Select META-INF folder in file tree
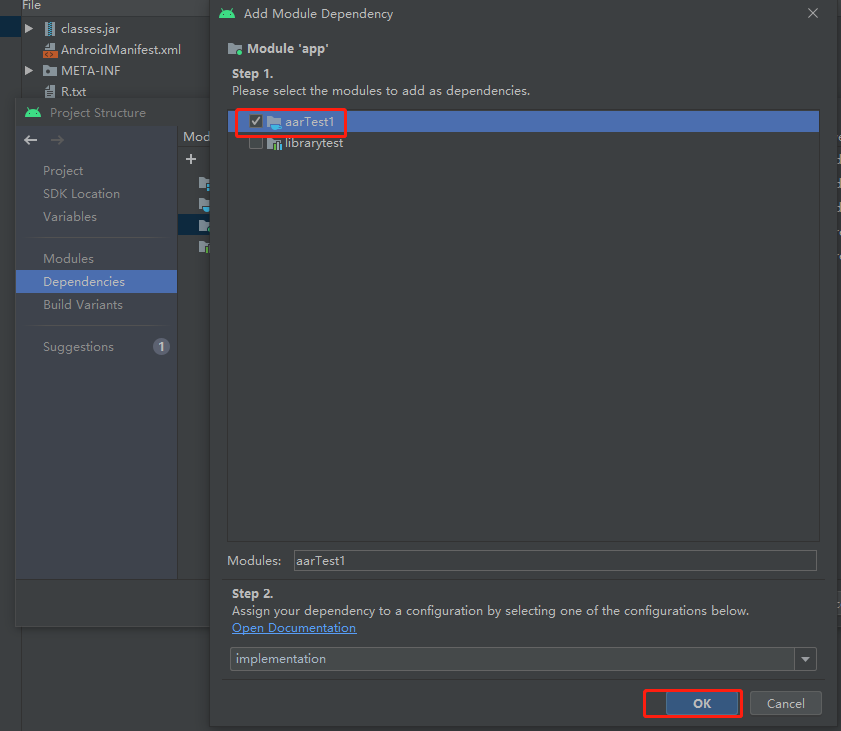 (91, 70)
